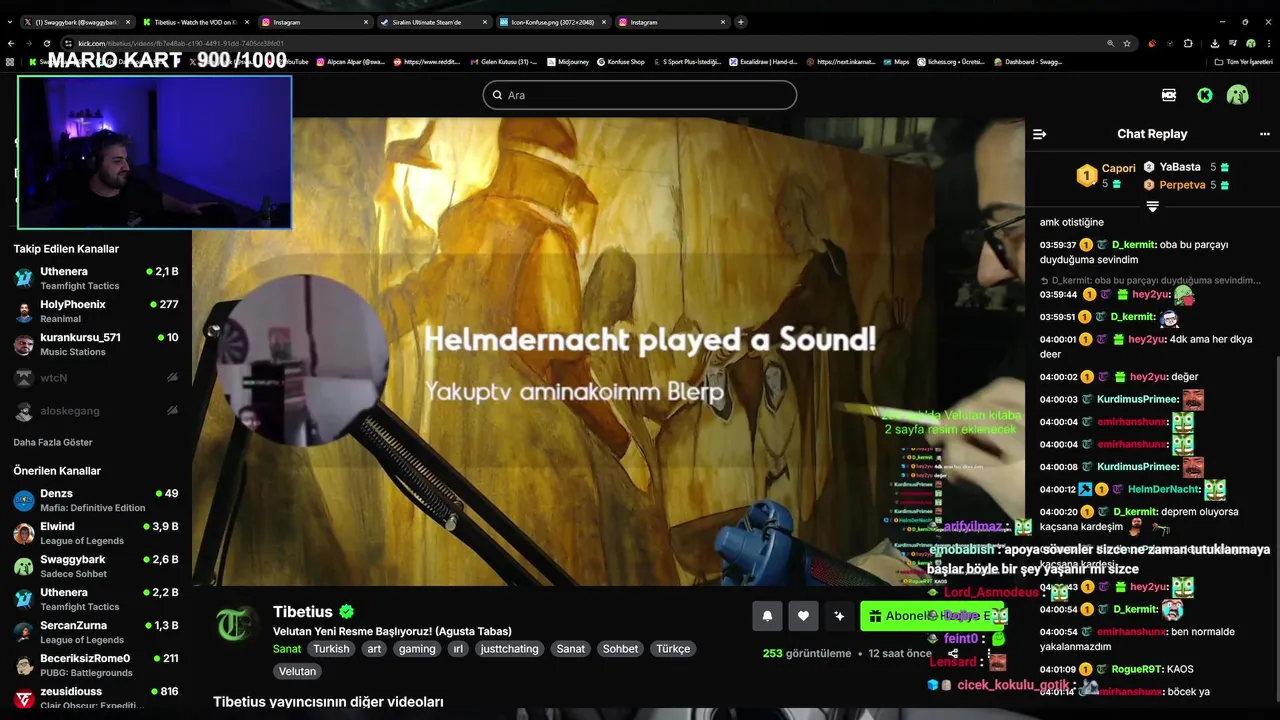
Task: Open Denzs recommended channel
Action: tap(96, 500)
